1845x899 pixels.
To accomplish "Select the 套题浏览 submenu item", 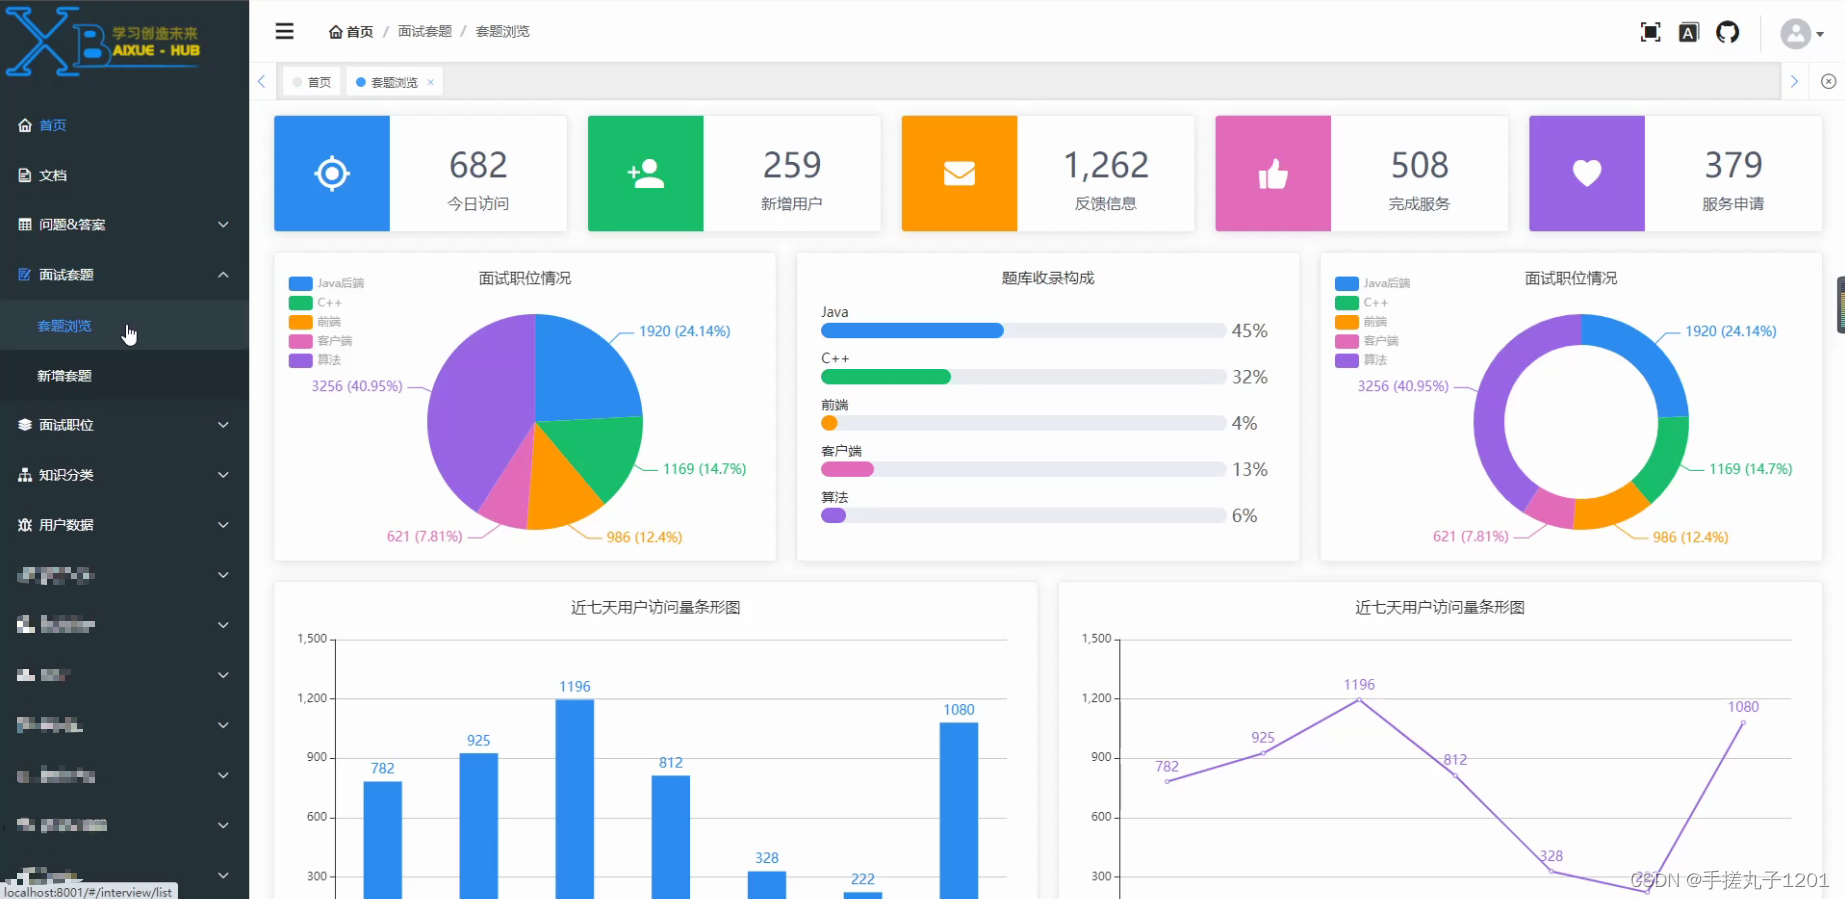I will pos(124,325).
